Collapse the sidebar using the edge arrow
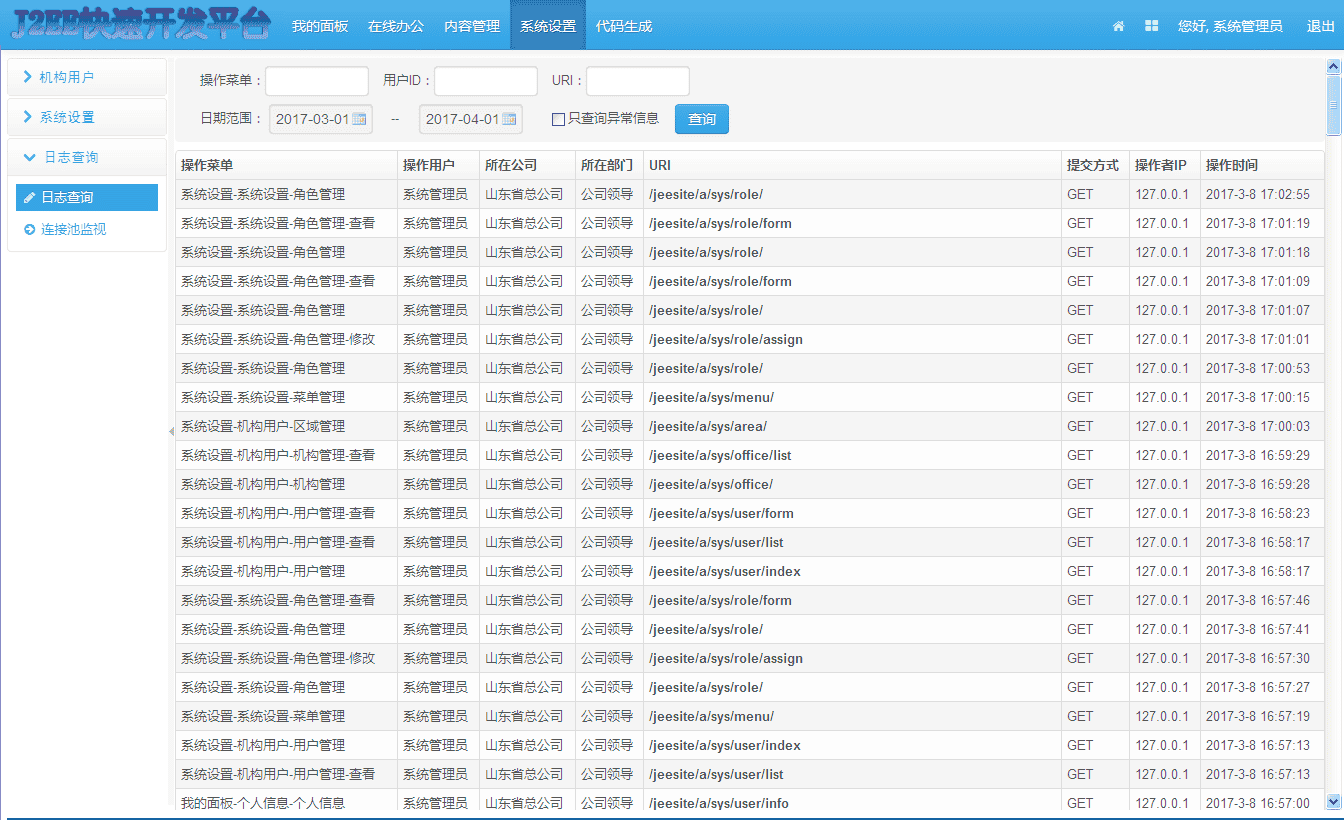This screenshot has height=820, width=1344. (170, 430)
